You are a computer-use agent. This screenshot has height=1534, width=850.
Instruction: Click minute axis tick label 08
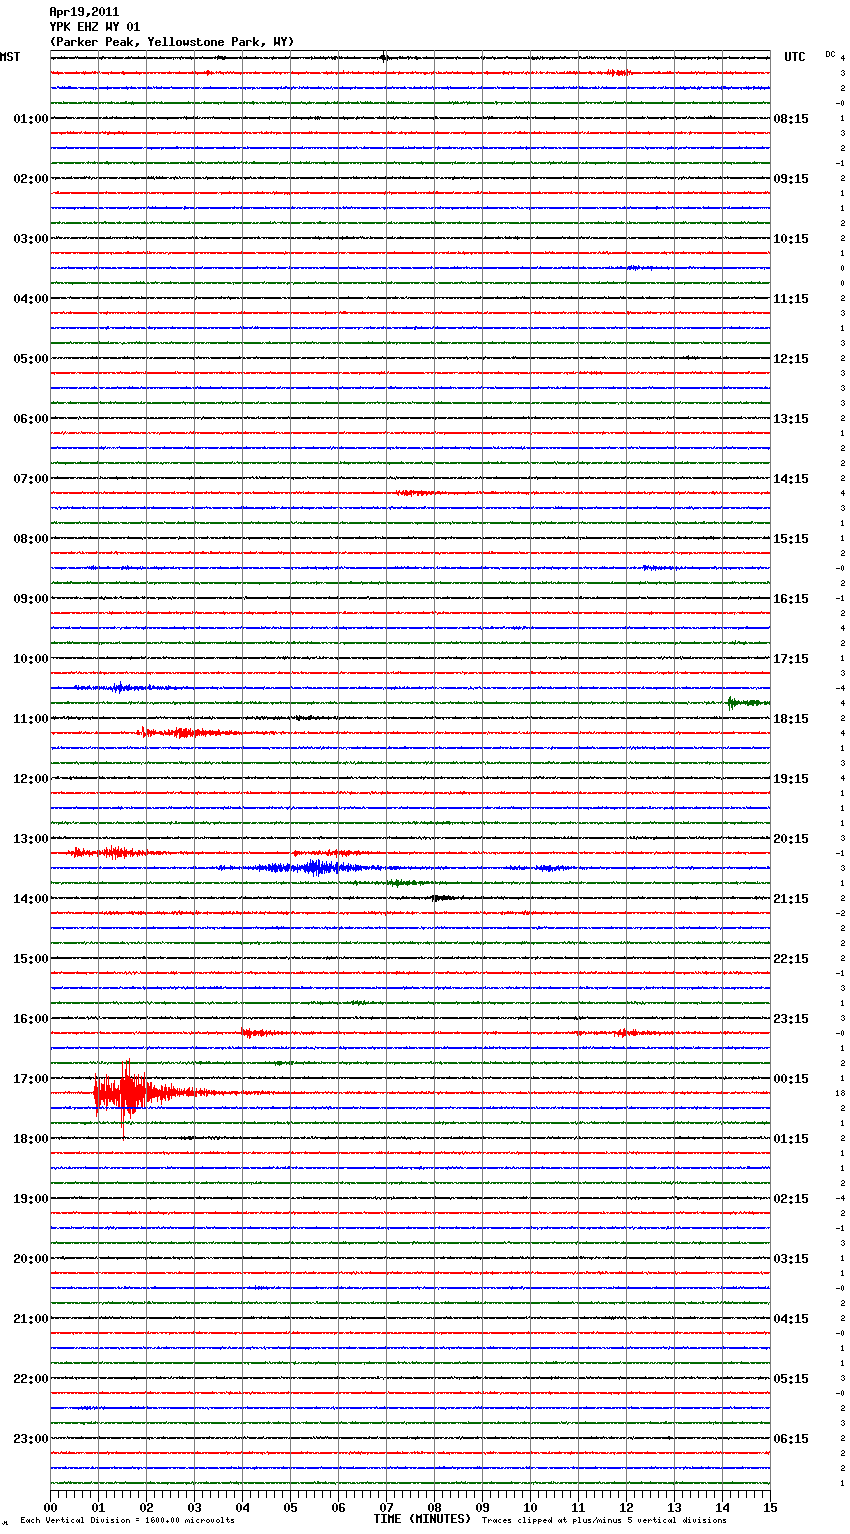coord(434,1507)
